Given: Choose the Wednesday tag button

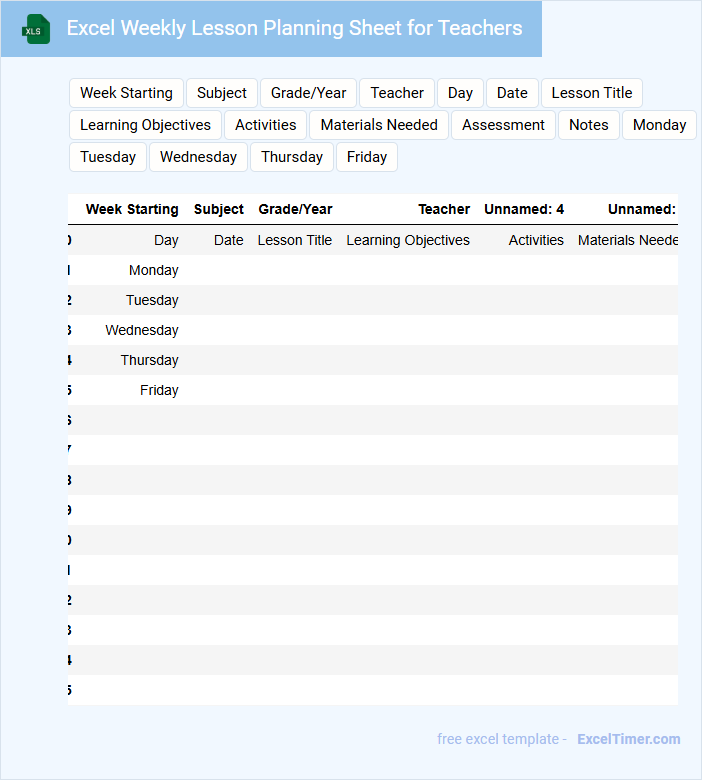Looking at the screenshot, I should tap(198, 157).
